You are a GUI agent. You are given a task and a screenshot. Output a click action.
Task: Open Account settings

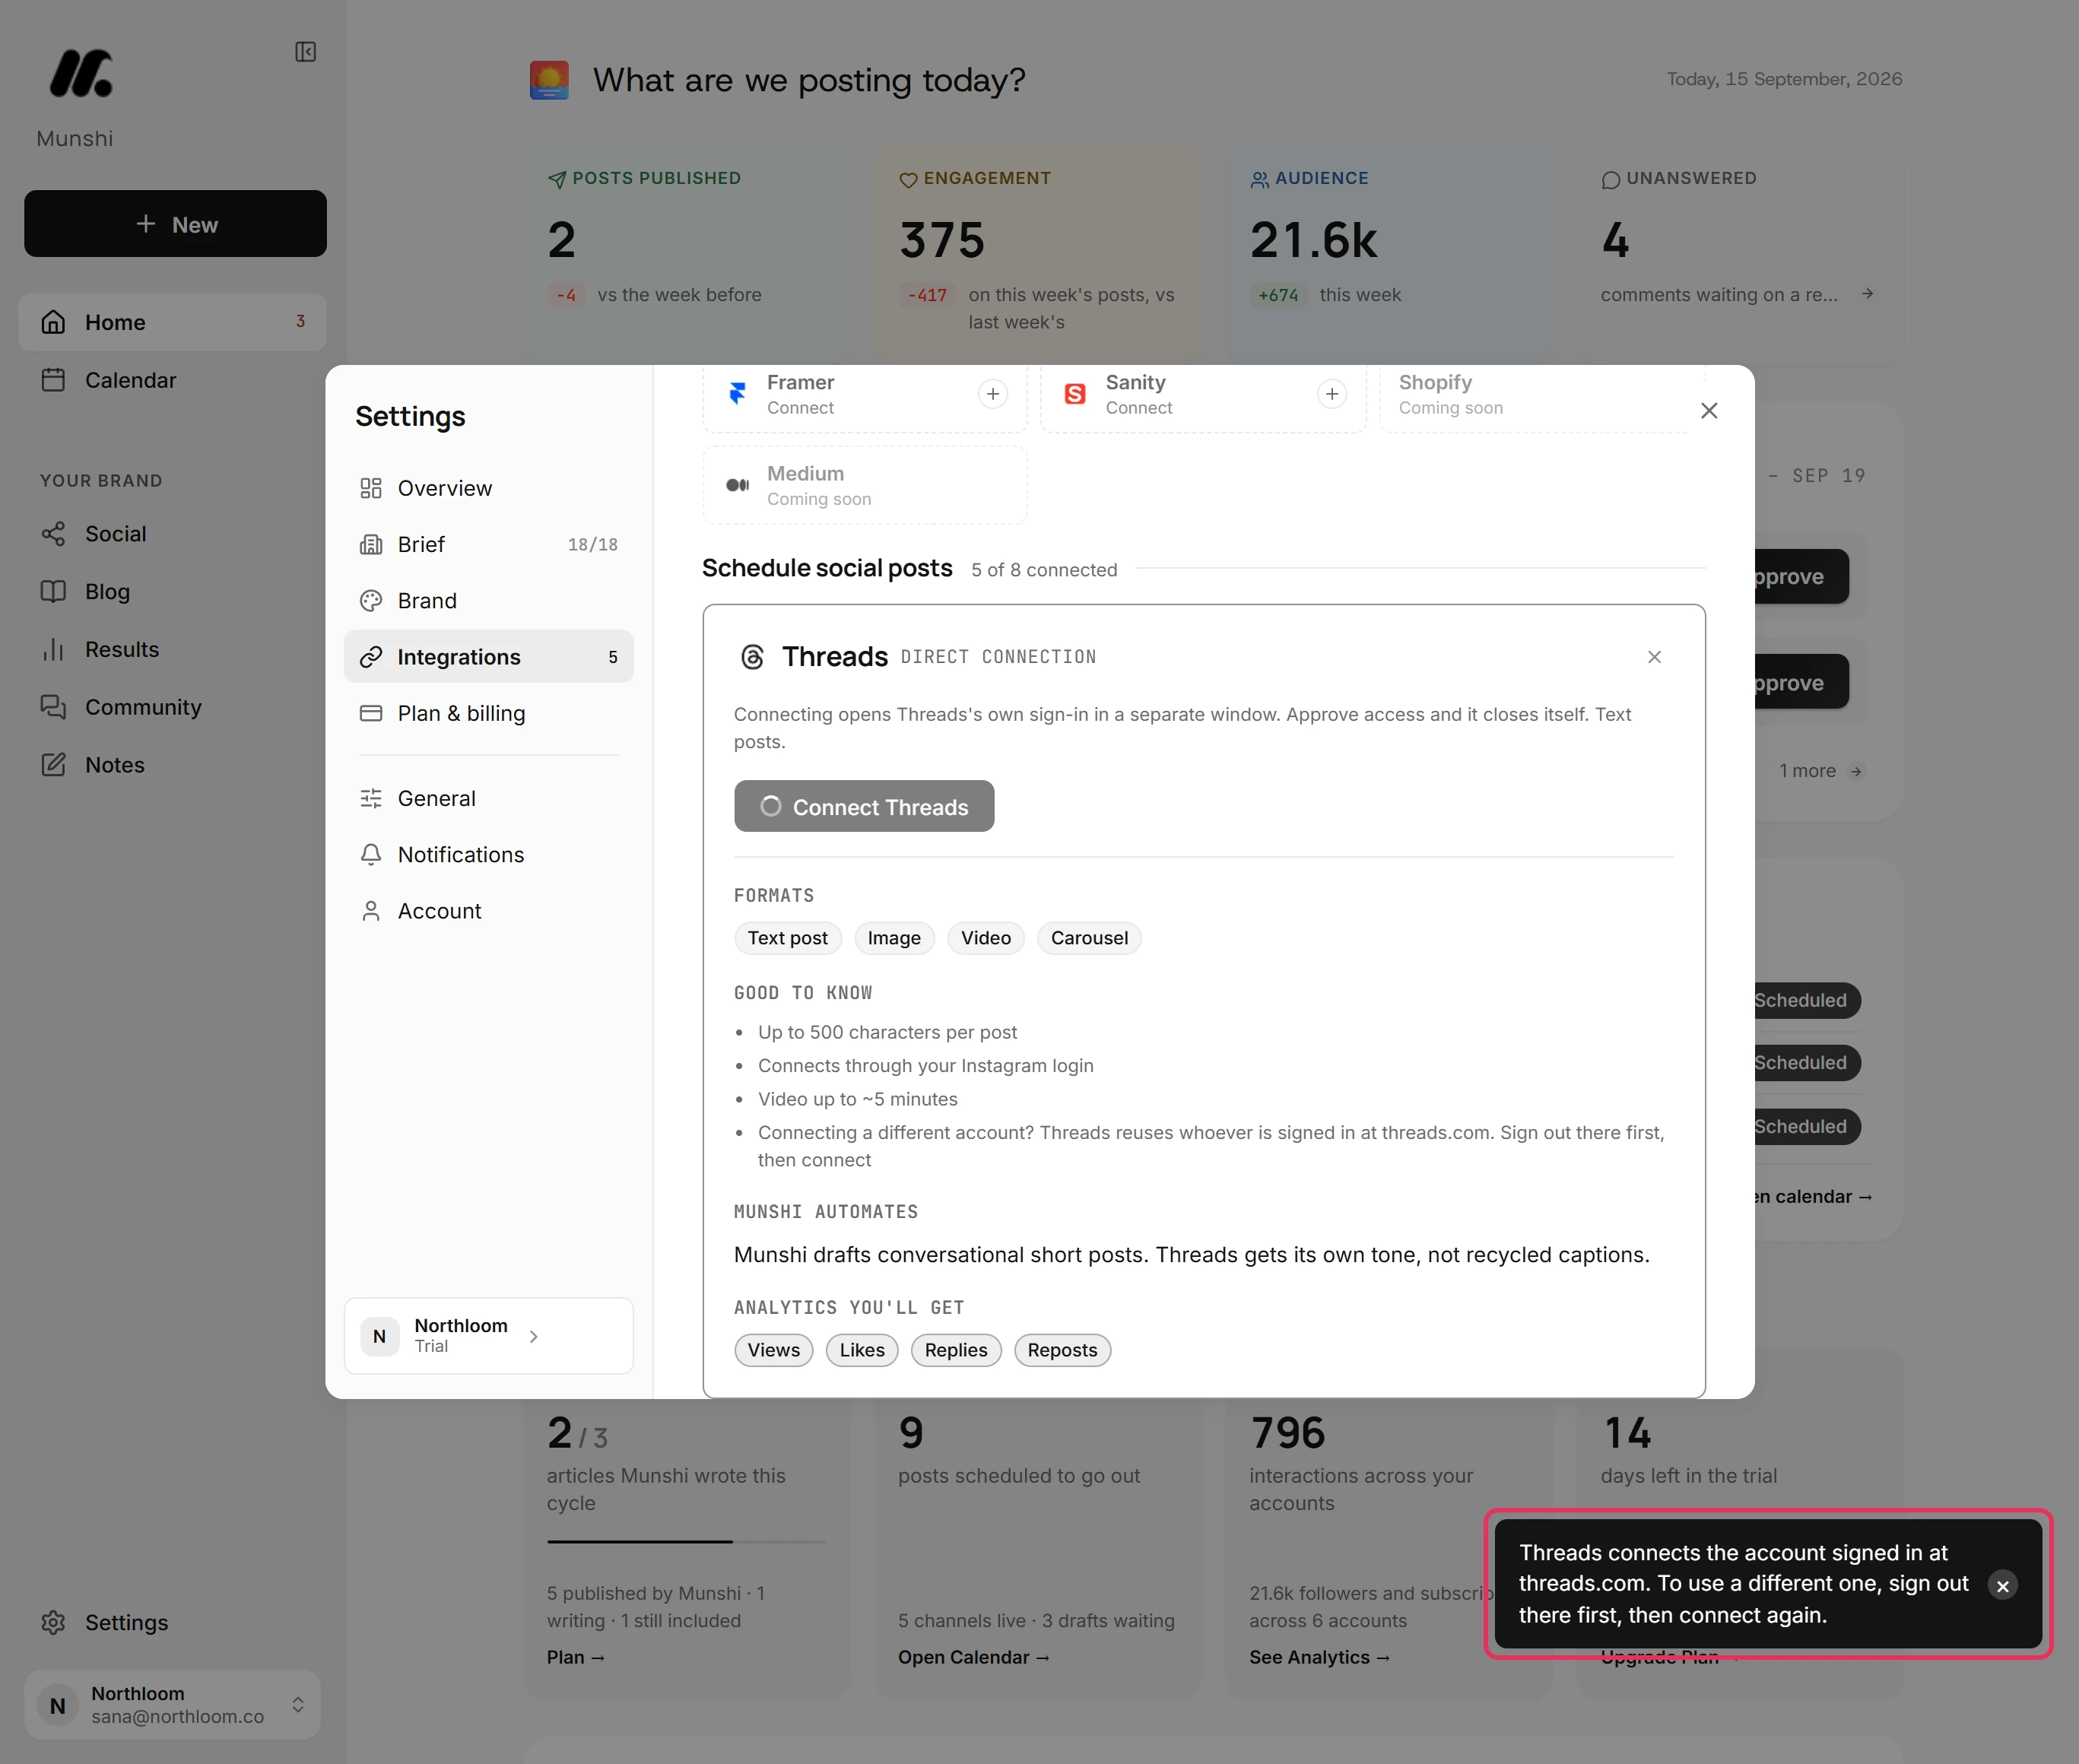[x=488, y=911]
